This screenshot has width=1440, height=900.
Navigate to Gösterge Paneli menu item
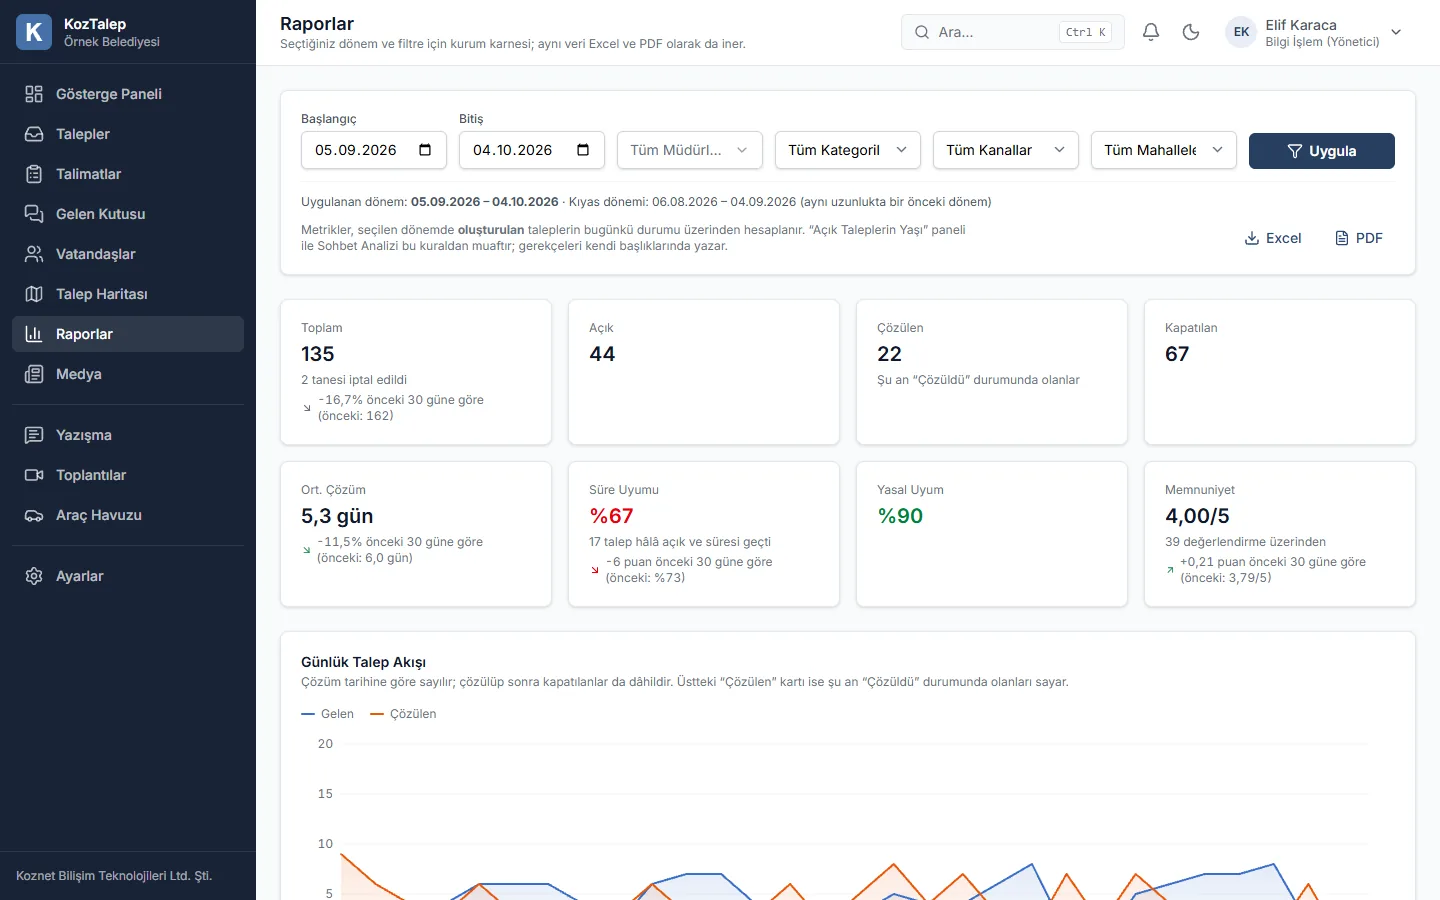[x=128, y=94]
